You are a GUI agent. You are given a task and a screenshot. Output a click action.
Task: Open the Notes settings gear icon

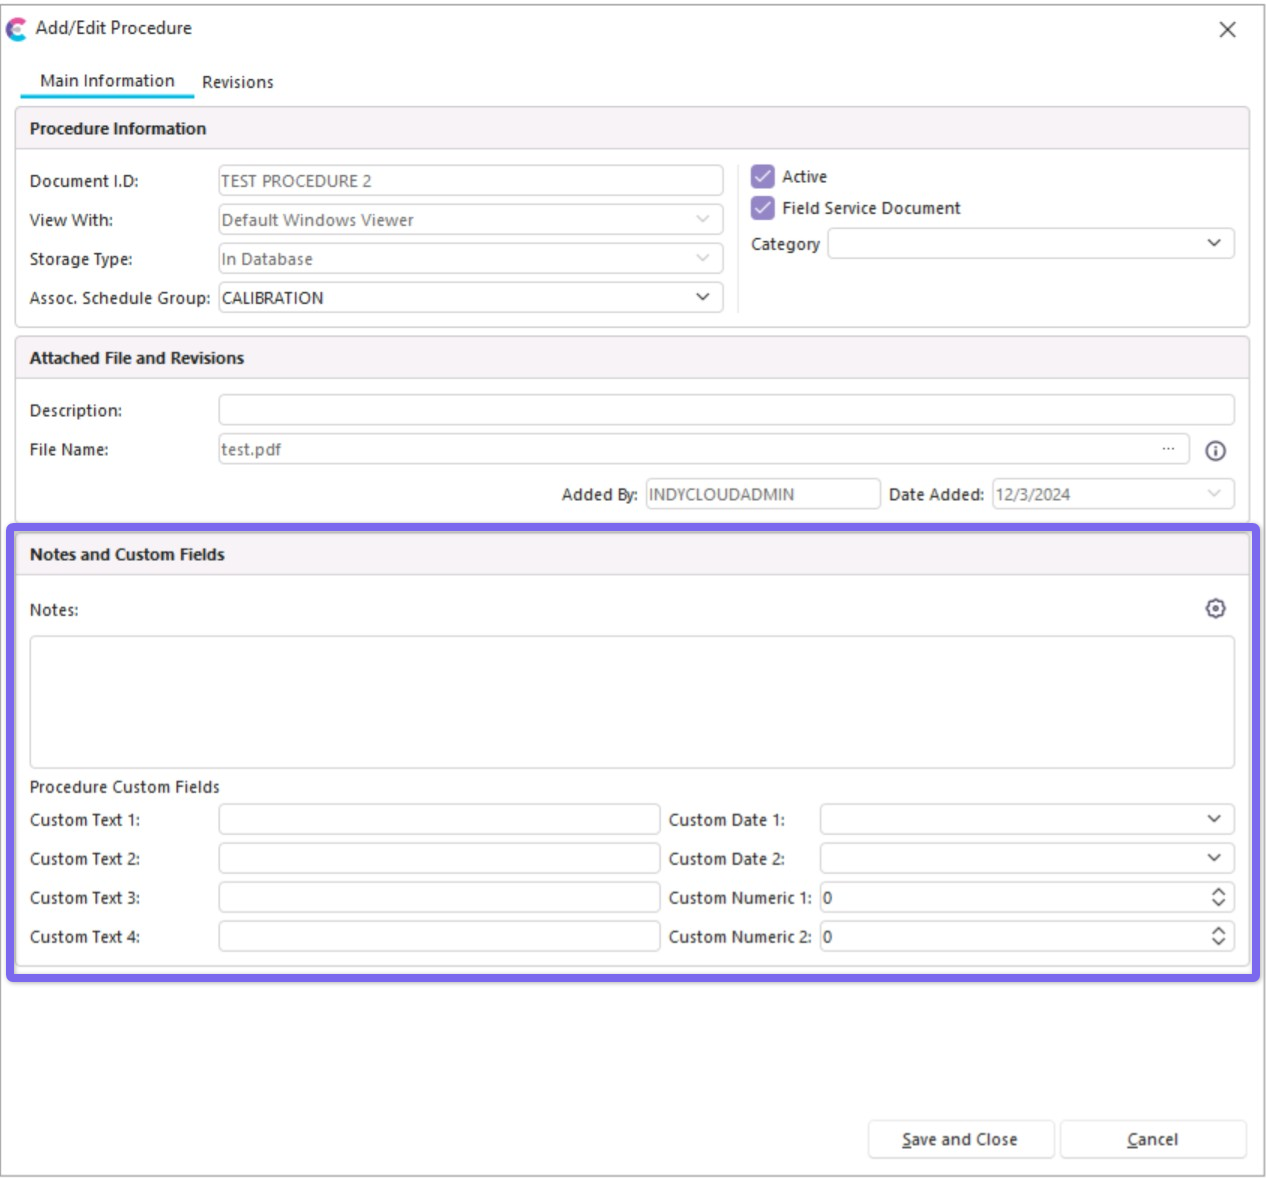pyautogui.click(x=1215, y=608)
